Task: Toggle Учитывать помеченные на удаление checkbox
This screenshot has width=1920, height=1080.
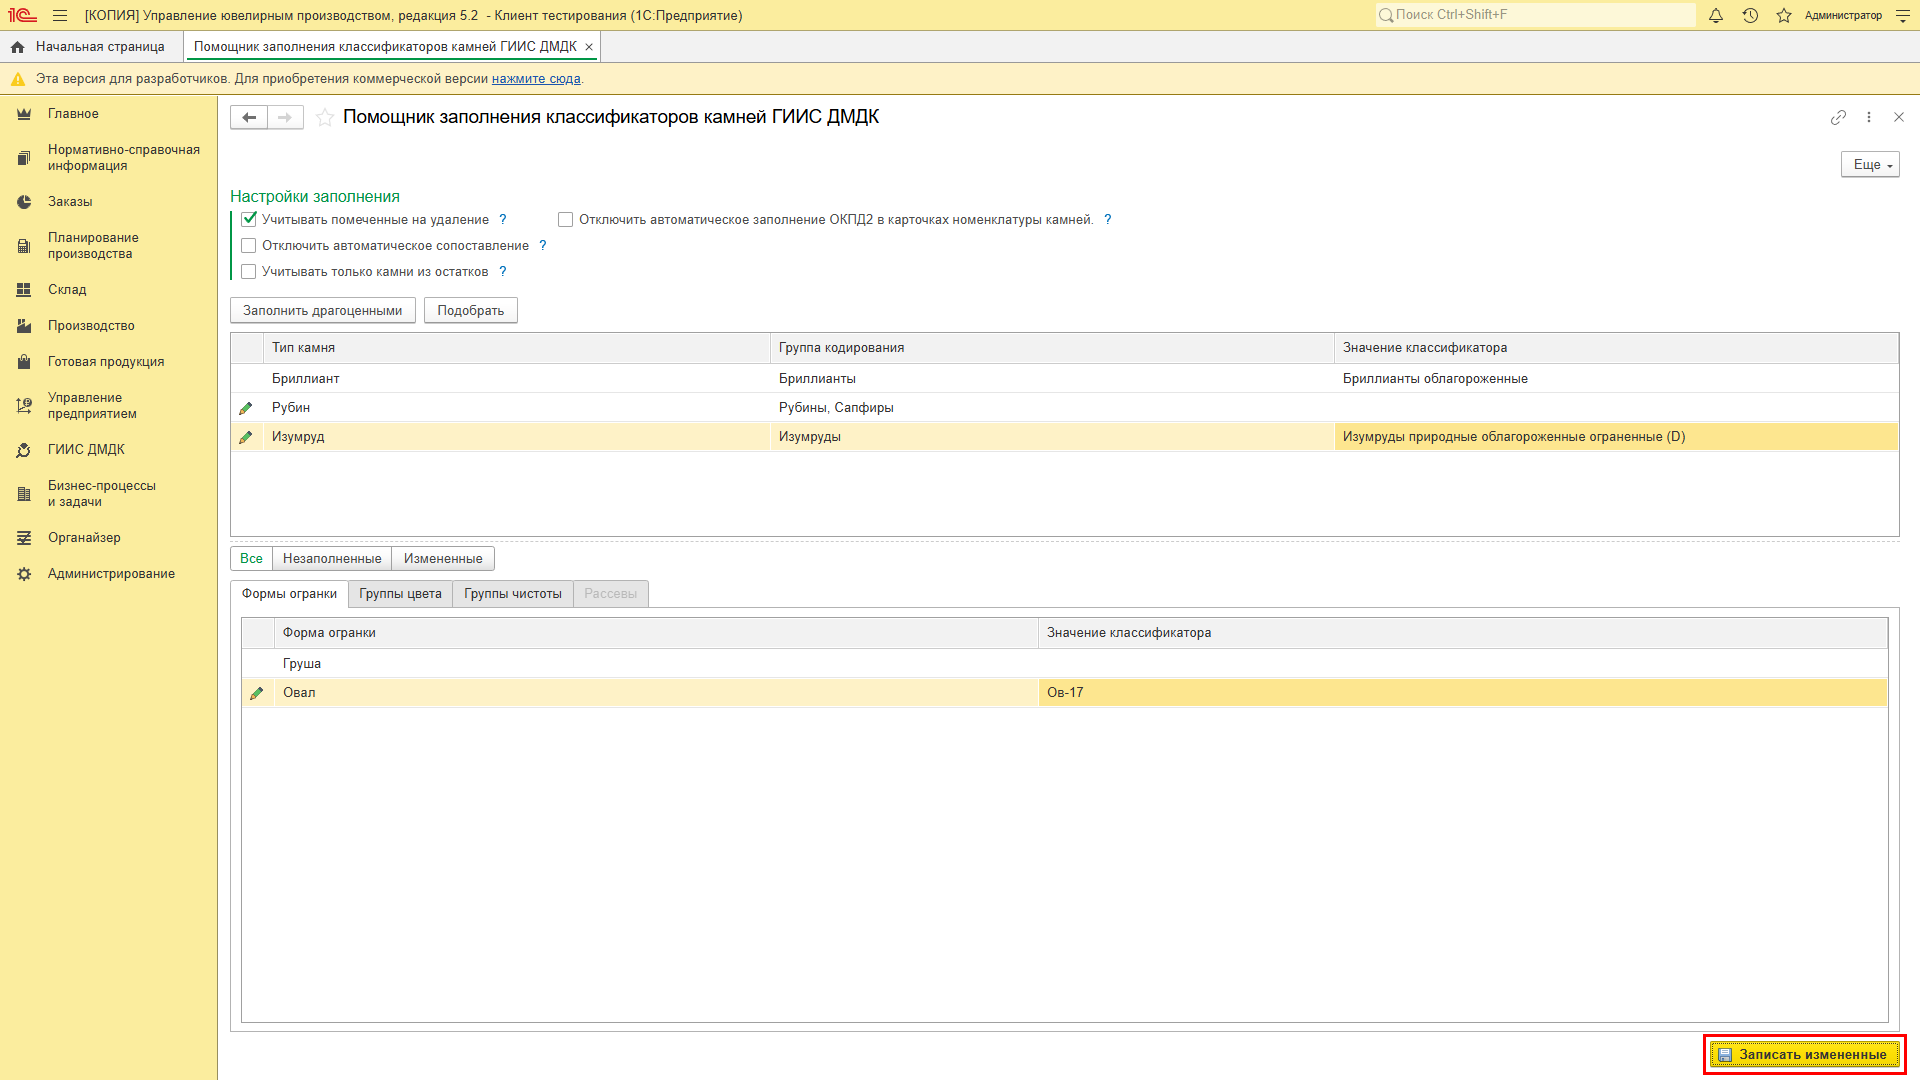Action: coord(249,220)
